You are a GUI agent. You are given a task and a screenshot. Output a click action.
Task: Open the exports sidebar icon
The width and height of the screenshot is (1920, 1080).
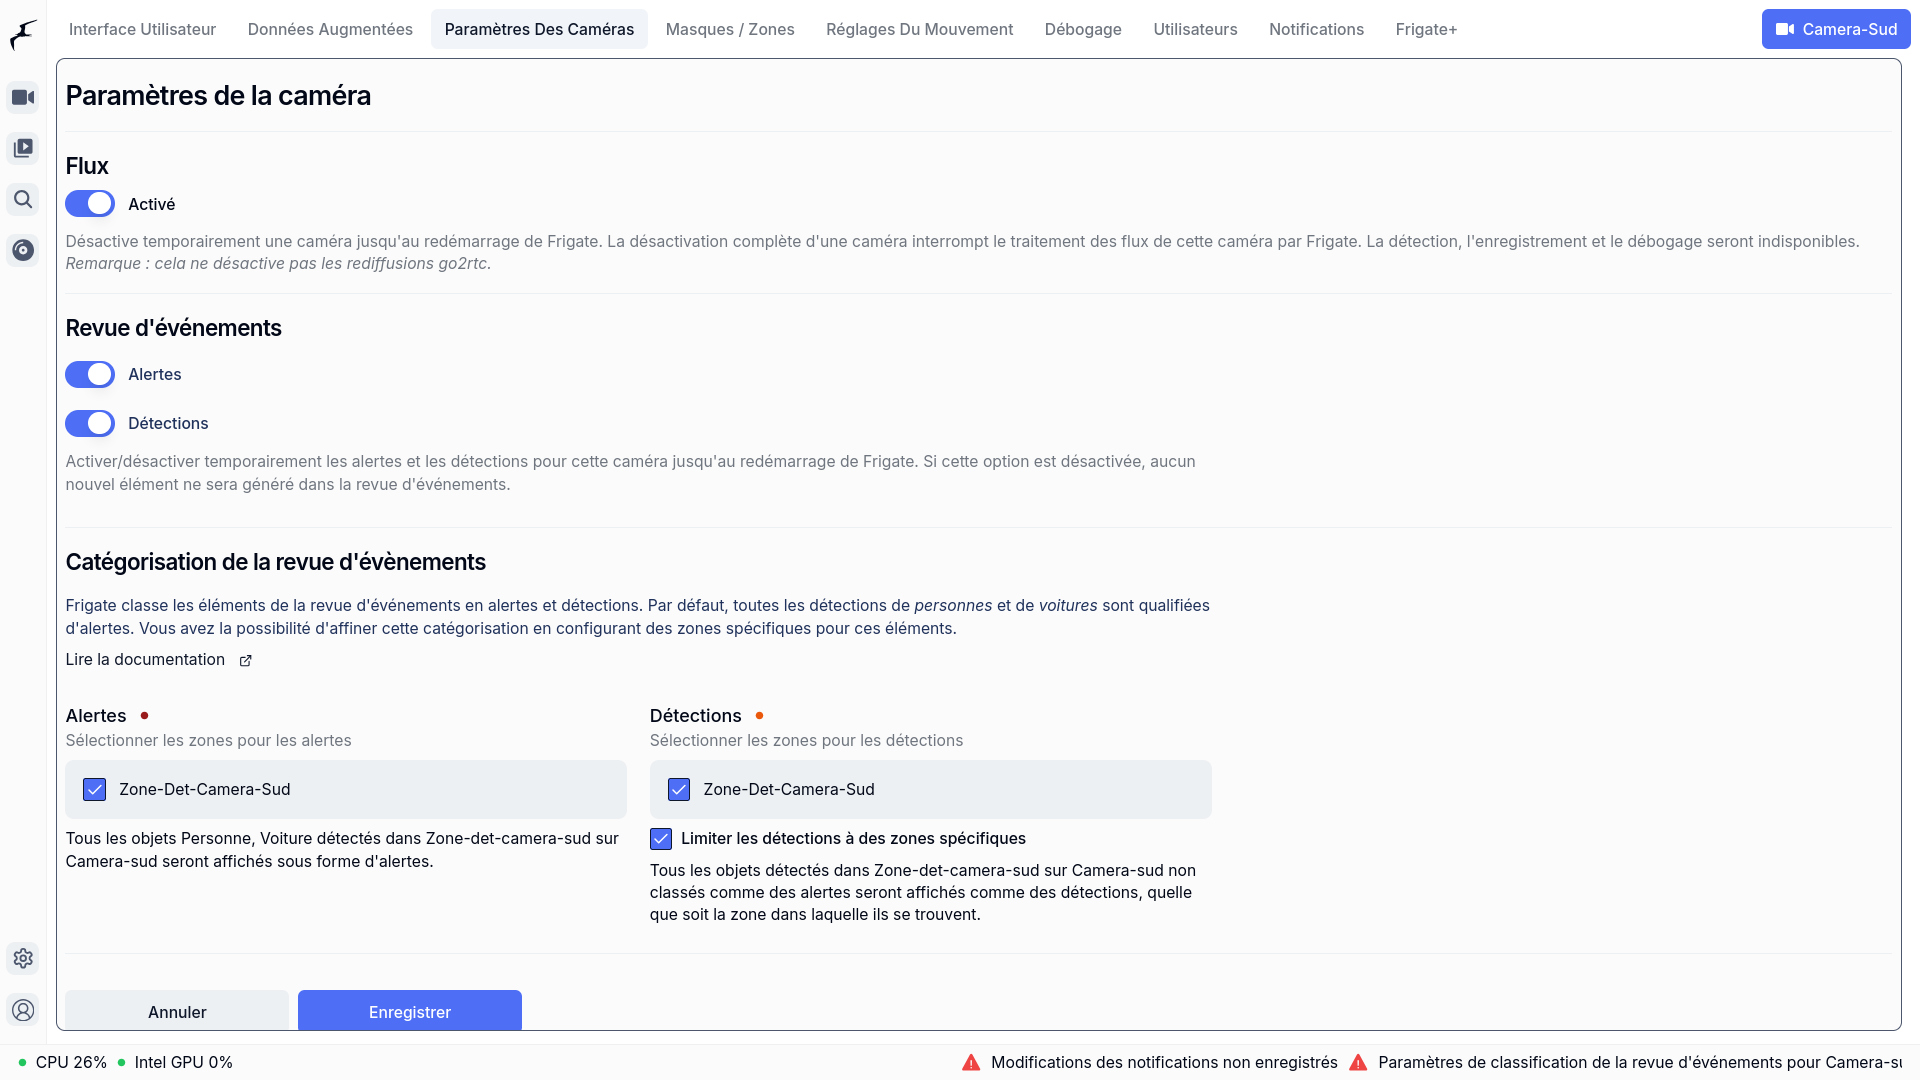23,250
